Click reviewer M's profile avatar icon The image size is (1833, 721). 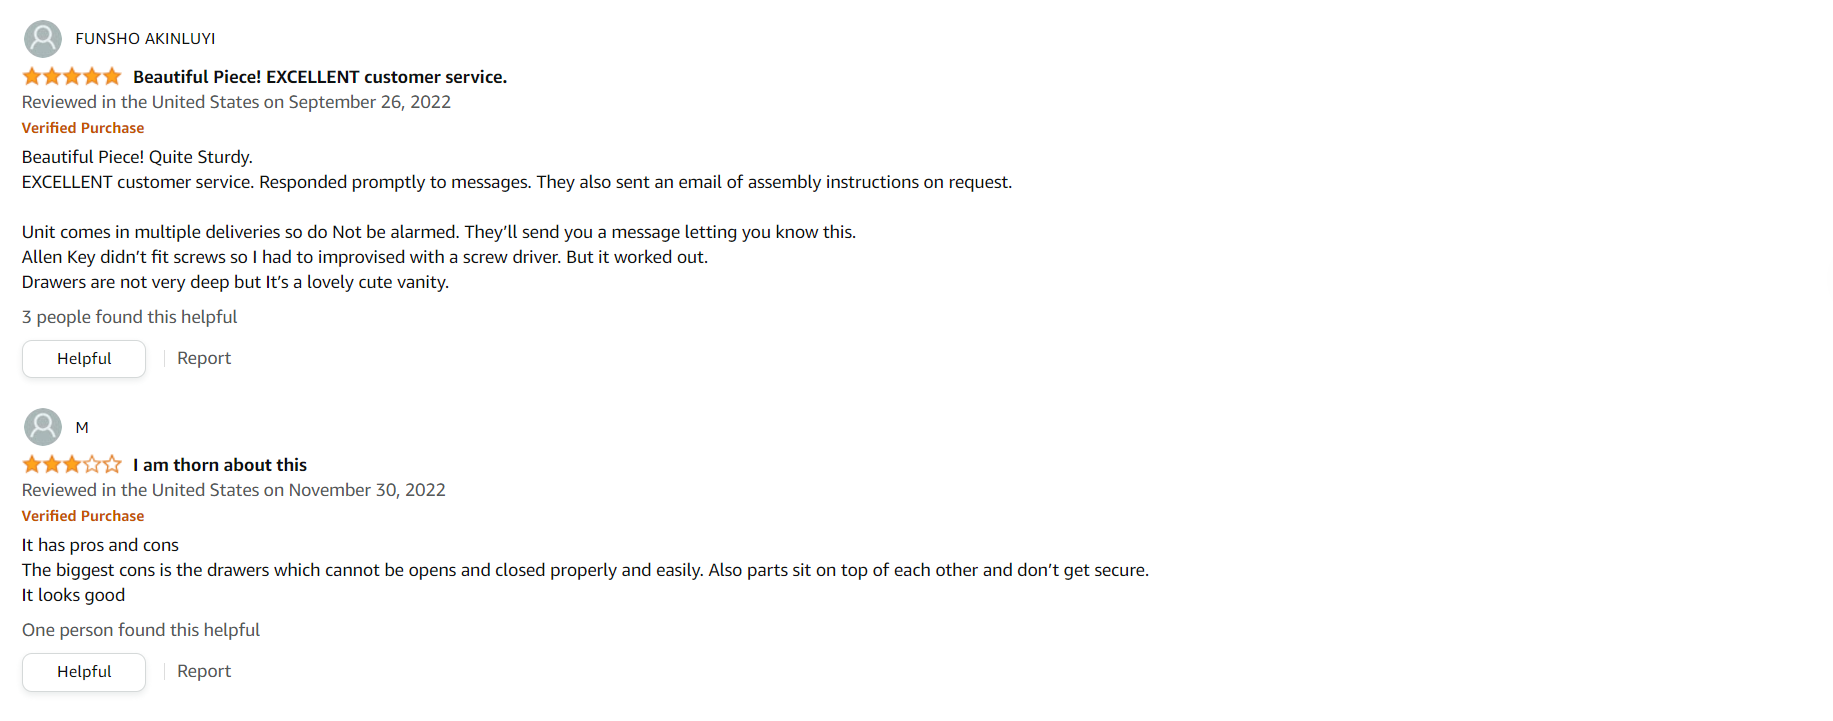pyautogui.click(x=43, y=427)
